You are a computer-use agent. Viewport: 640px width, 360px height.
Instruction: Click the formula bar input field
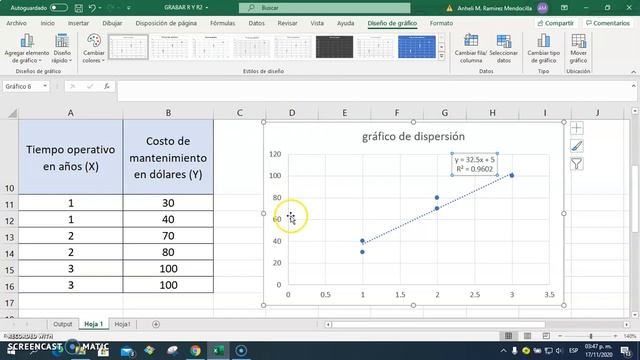click(373, 91)
